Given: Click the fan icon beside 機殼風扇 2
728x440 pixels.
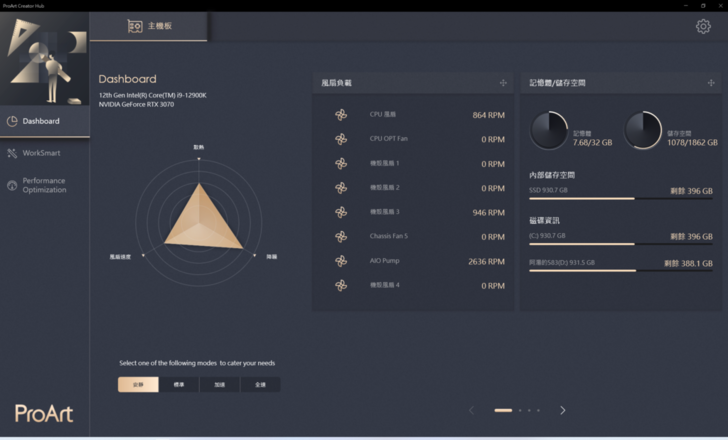Looking at the screenshot, I should click(341, 188).
